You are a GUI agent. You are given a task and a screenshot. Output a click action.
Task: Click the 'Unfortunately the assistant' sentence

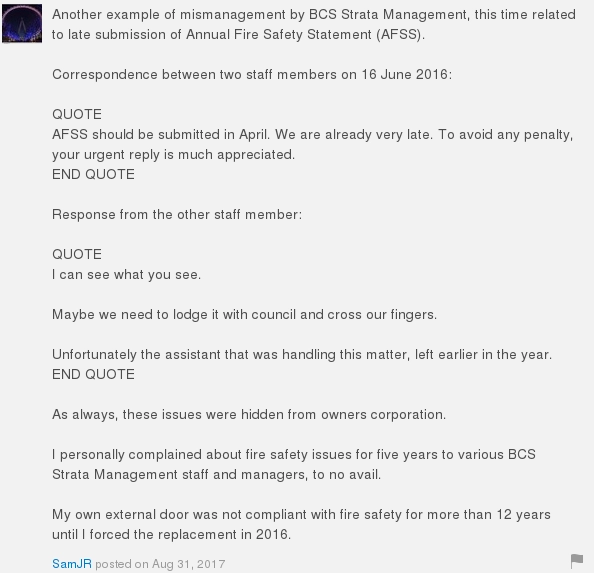pos(302,354)
